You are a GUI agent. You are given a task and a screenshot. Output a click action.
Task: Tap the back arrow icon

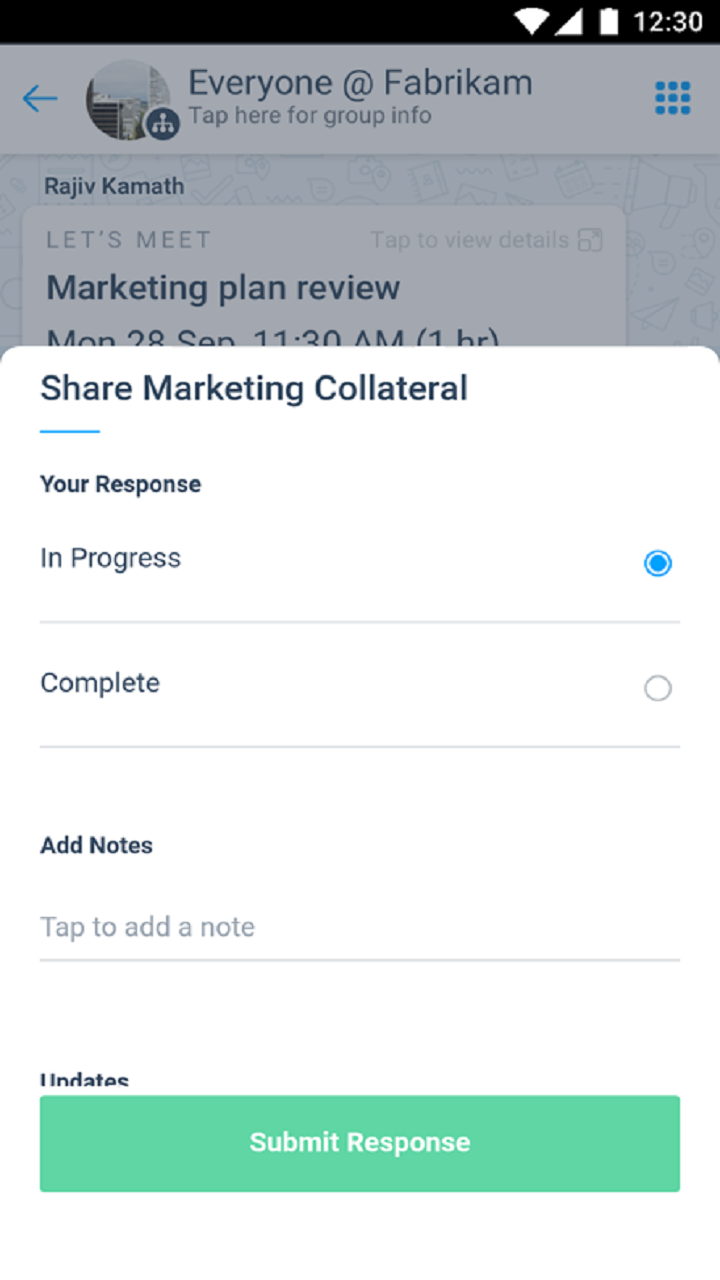pos(40,98)
